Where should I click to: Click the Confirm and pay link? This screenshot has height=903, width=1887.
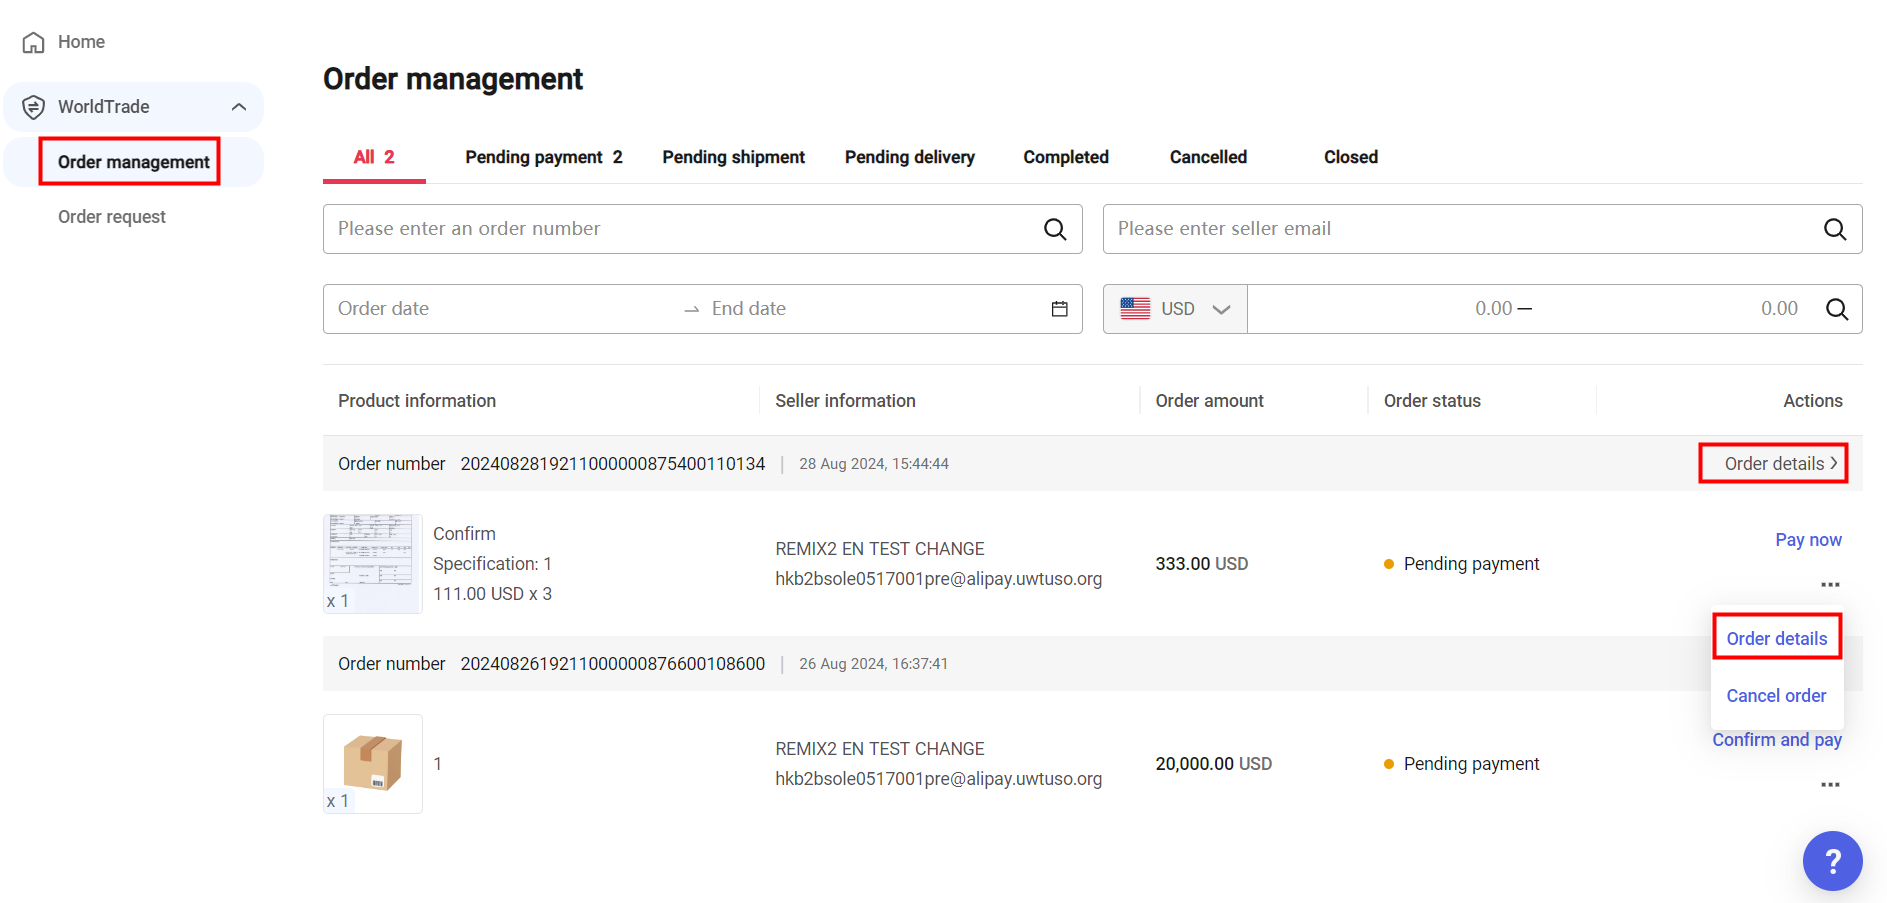[x=1776, y=740]
